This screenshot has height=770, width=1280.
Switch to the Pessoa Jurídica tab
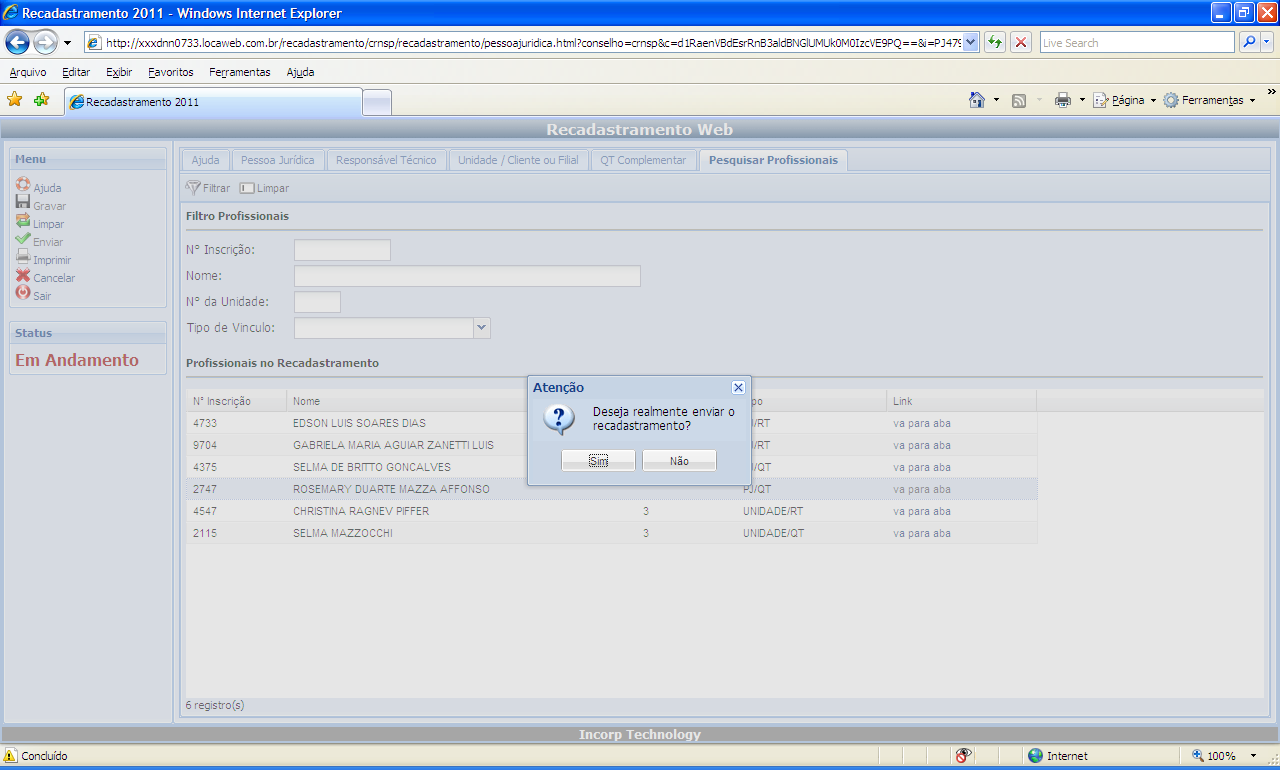[x=278, y=160]
